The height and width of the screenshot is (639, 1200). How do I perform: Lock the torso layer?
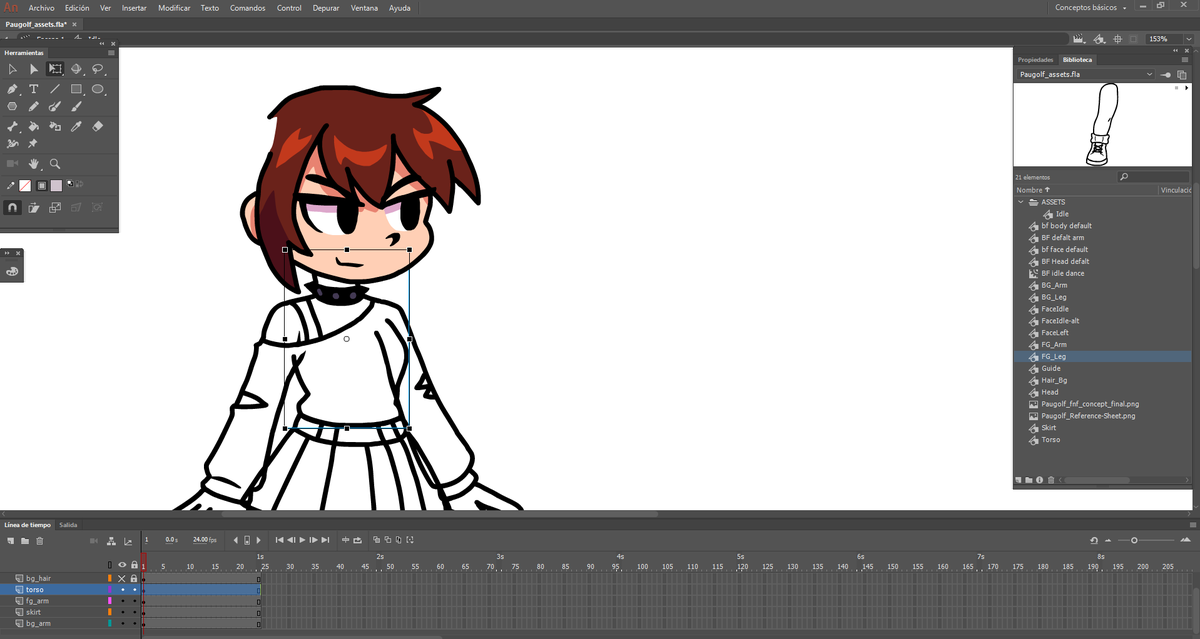134,590
